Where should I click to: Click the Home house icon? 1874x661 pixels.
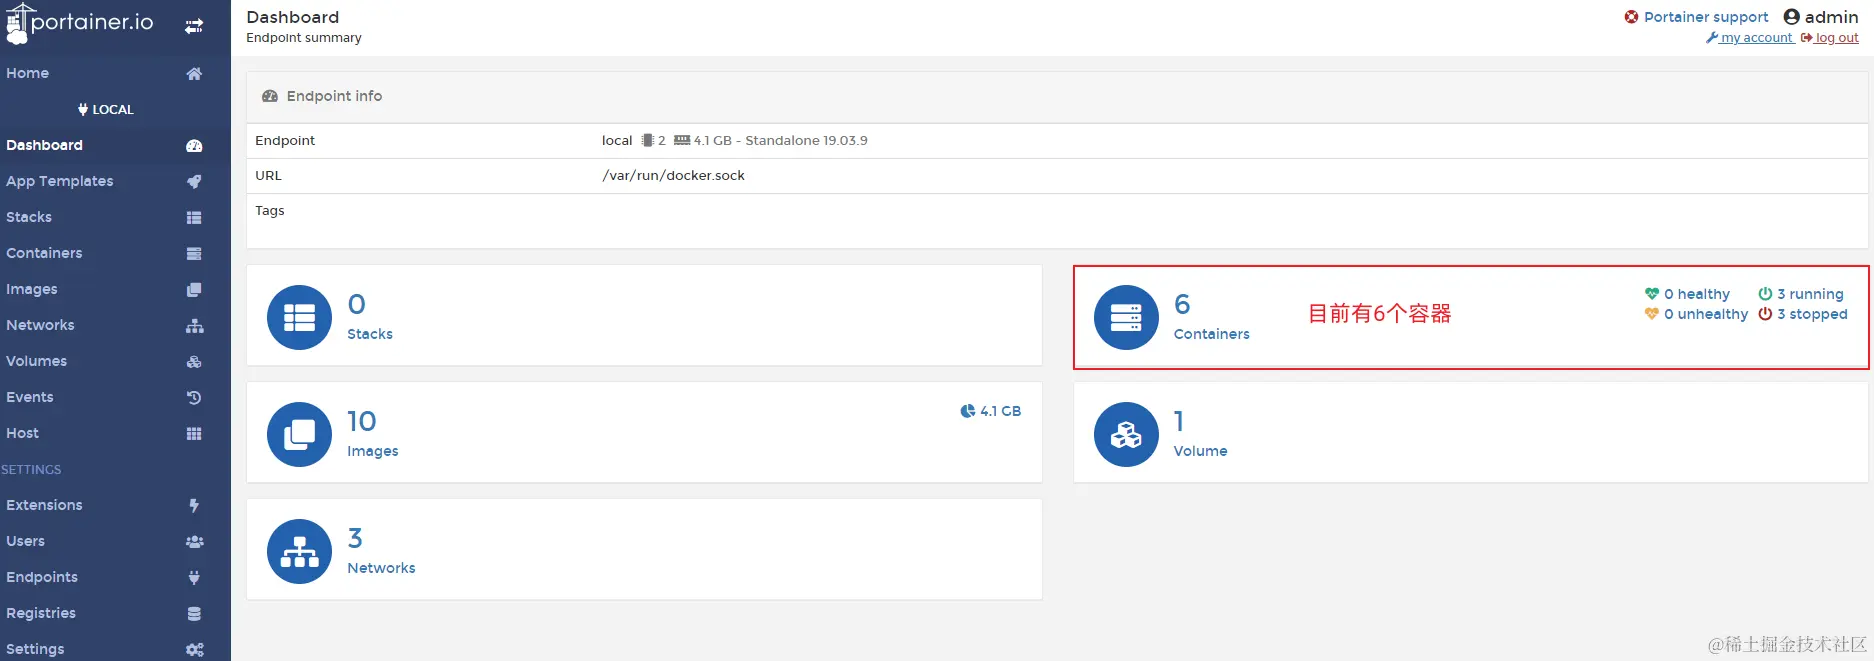pyautogui.click(x=194, y=73)
